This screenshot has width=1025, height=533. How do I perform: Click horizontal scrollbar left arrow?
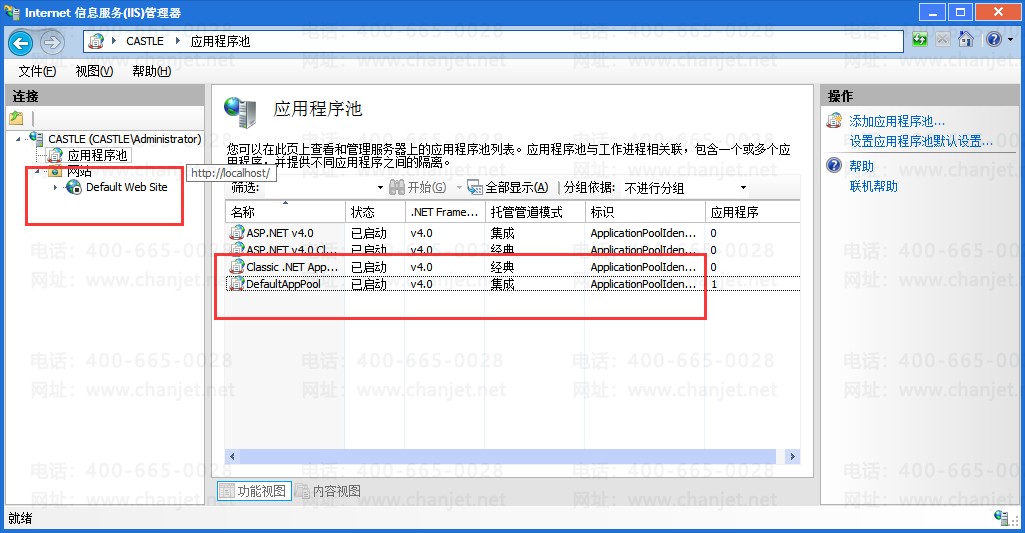[x=232, y=456]
